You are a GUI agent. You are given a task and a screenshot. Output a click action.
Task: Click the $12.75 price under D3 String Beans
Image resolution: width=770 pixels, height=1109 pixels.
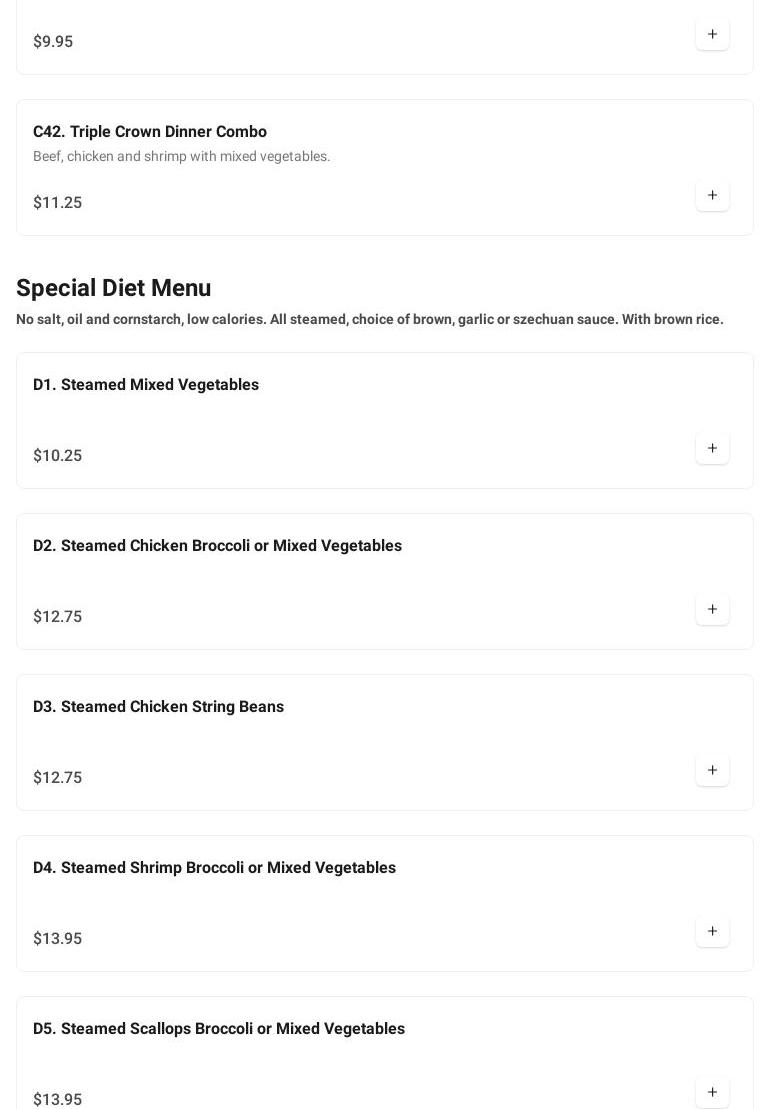point(58,778)
